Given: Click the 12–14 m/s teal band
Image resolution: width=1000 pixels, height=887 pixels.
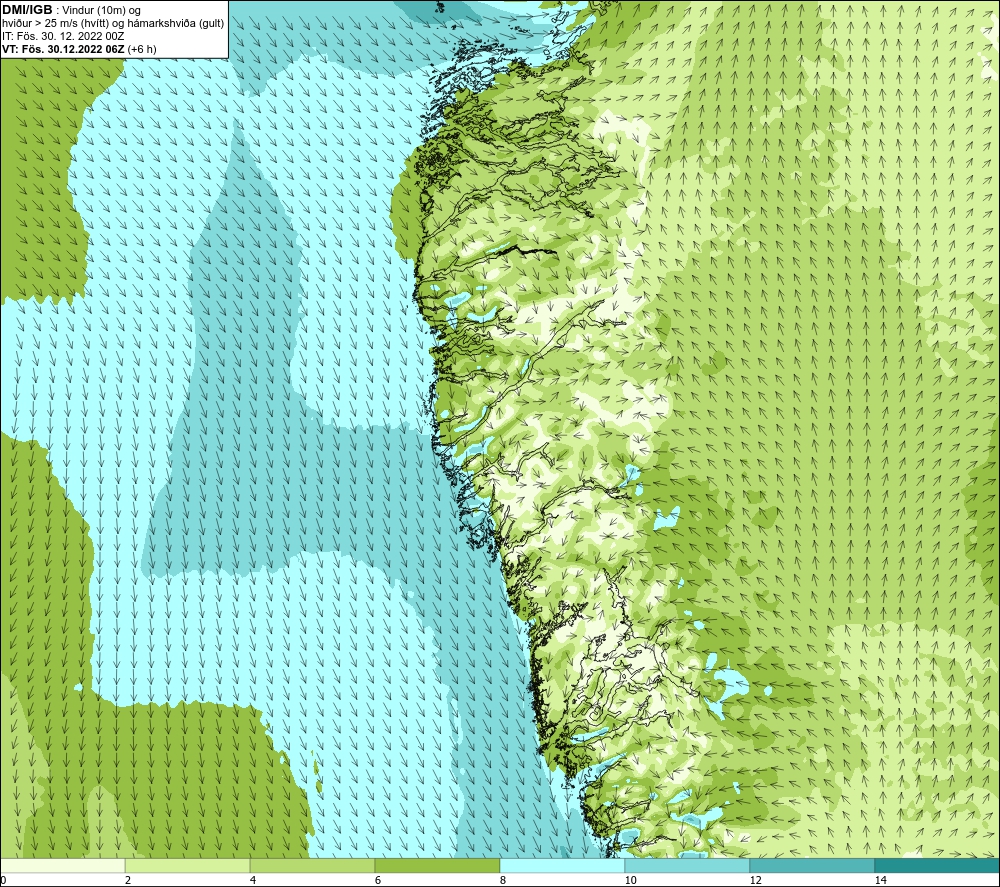Looking at the screenshot, I should (x=812, y=865).
